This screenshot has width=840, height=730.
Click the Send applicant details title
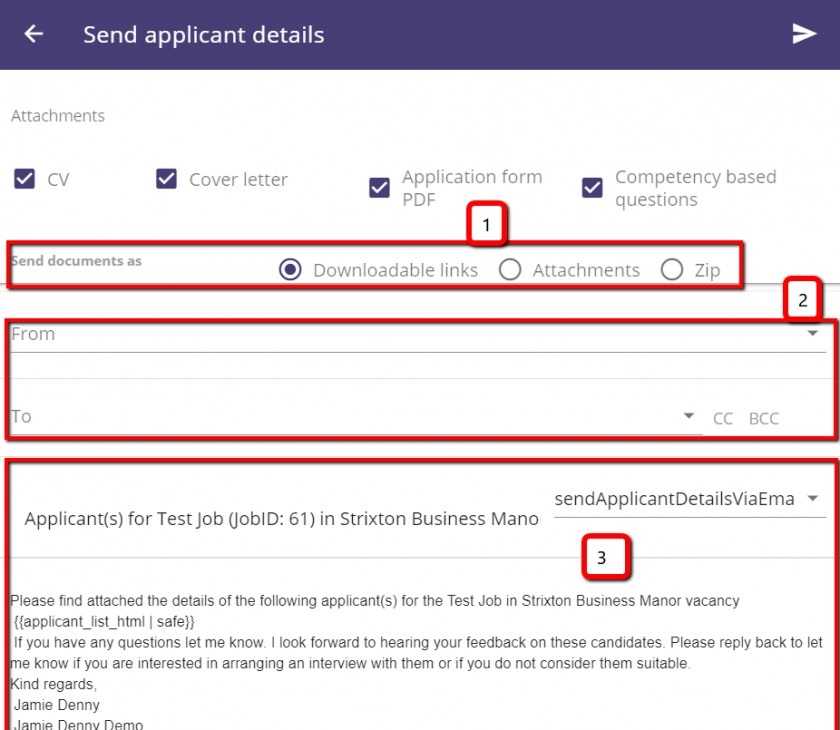pos(204,35)
